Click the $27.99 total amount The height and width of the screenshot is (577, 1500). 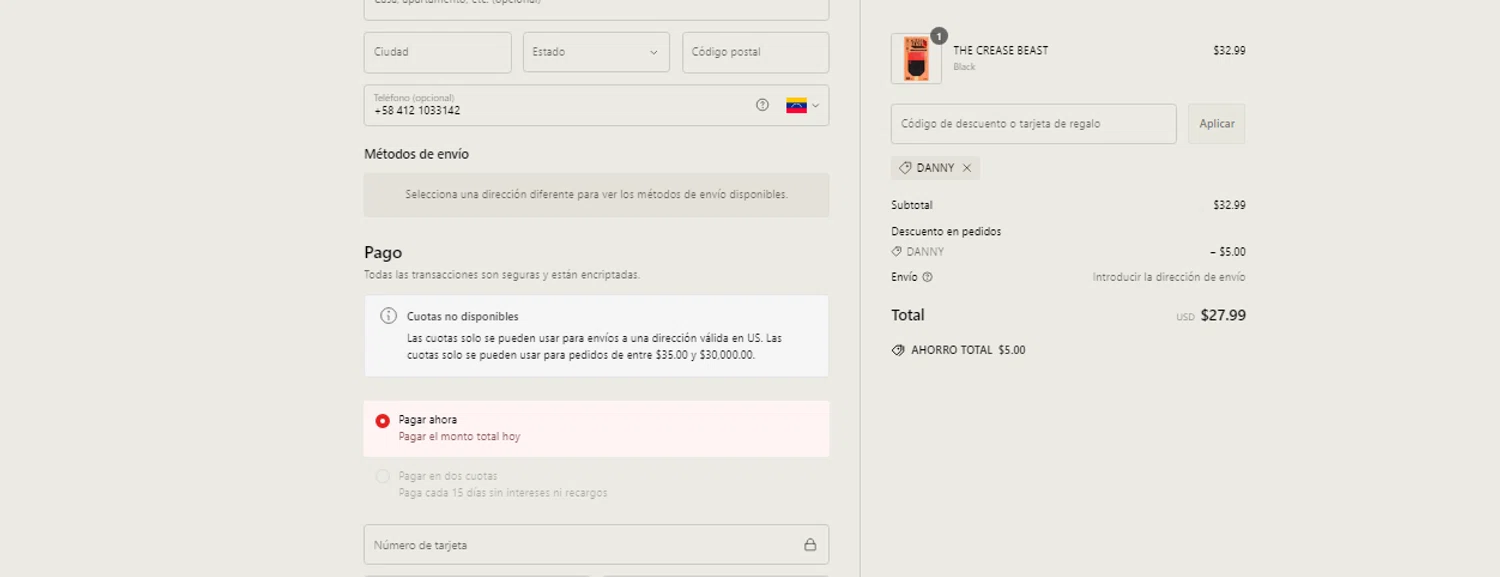(1223, 315)
